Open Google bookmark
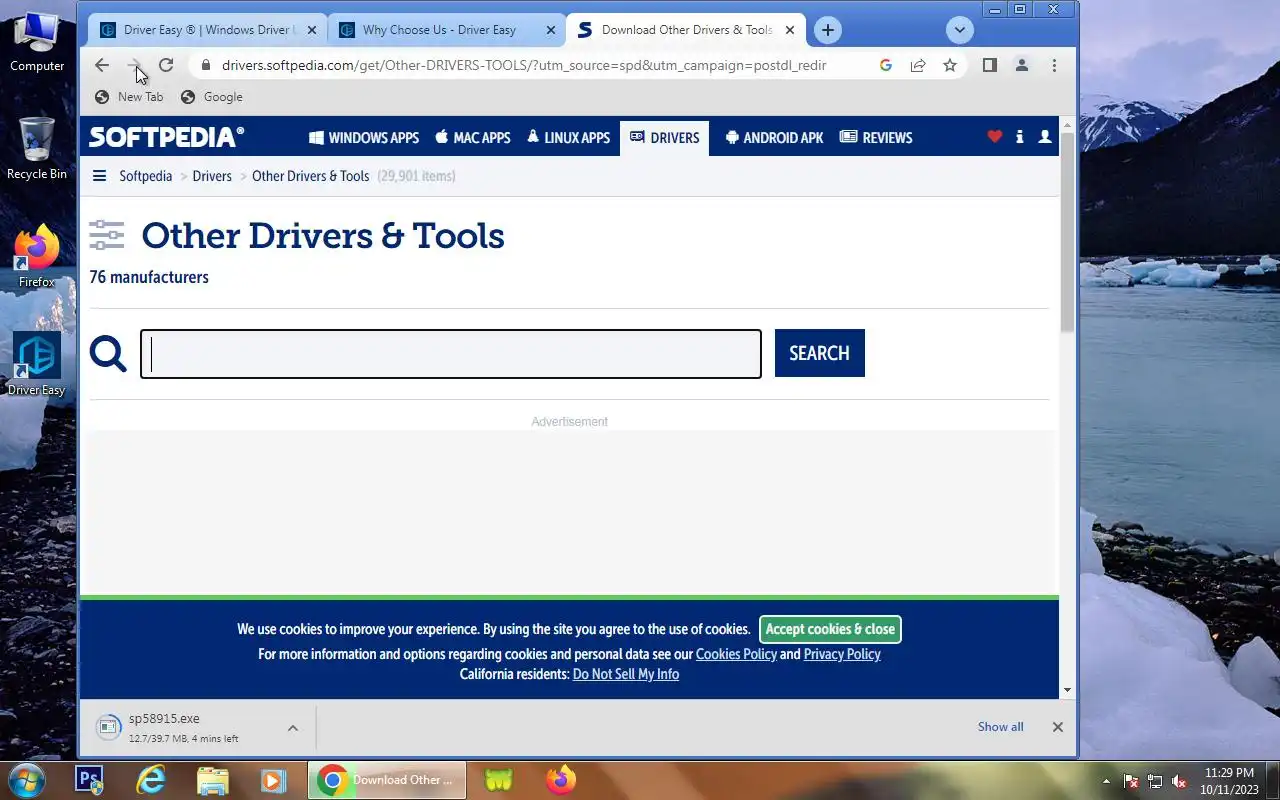Screen dimensions: 1280x800 click(x=211, y=97)
